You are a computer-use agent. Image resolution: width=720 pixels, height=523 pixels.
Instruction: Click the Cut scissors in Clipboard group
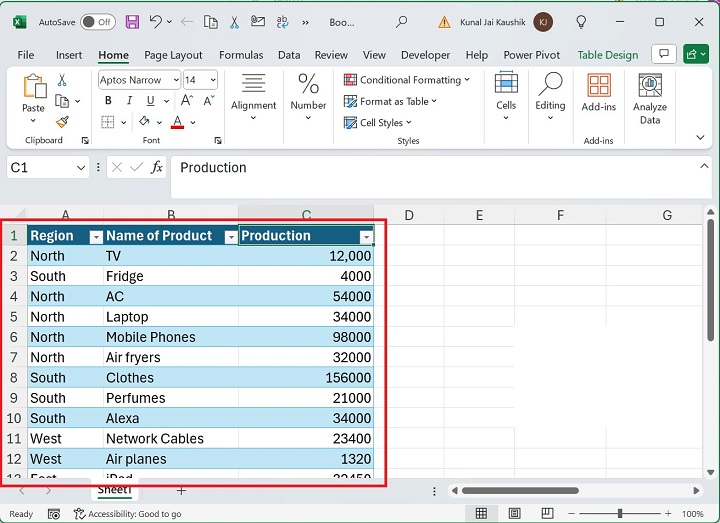[x=62, y=80]
